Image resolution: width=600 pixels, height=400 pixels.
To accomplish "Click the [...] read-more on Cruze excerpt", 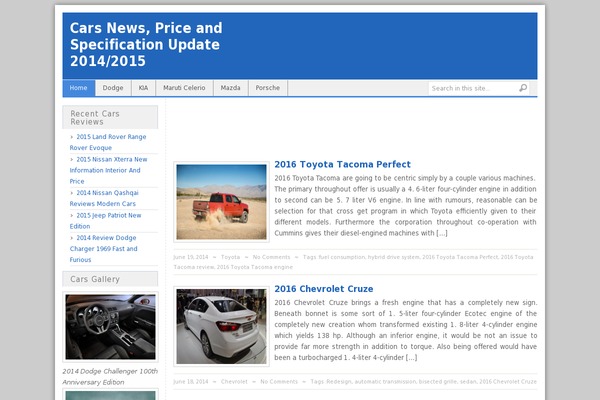I will point(411,358).
